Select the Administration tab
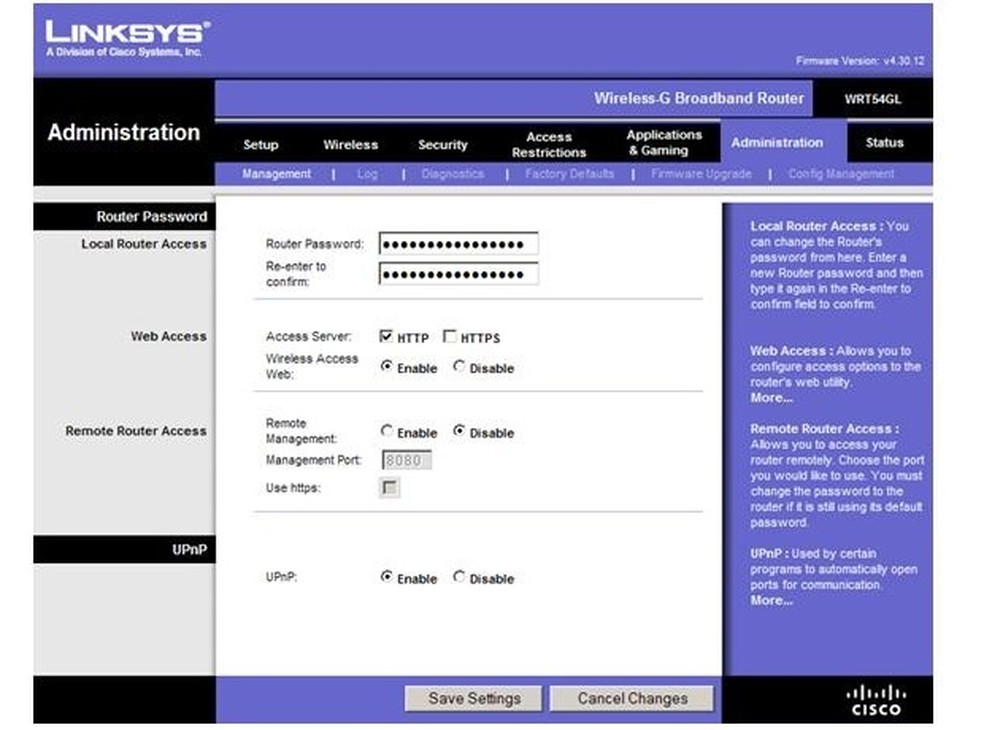 [x=777, y=142]
